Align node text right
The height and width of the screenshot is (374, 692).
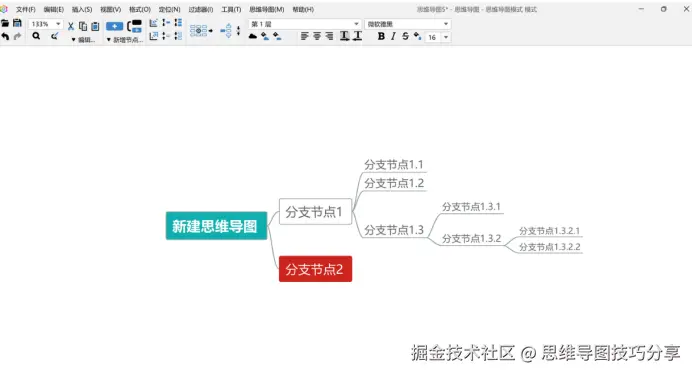point(329,36)
